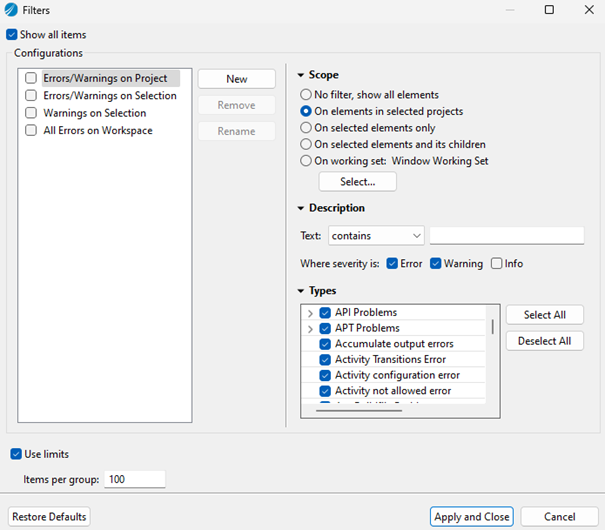Click the Cancel button
The image size is (605, 530).
click(x=559, y=517)
